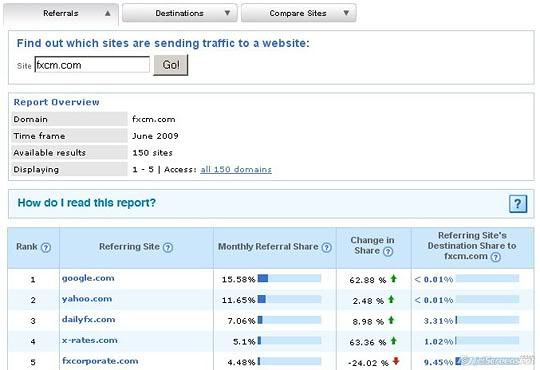Image resolution: width=540 pixels, height=370 pixels.
Task: Click help icon next to Change in Share
Action: (x=388, y=251)
